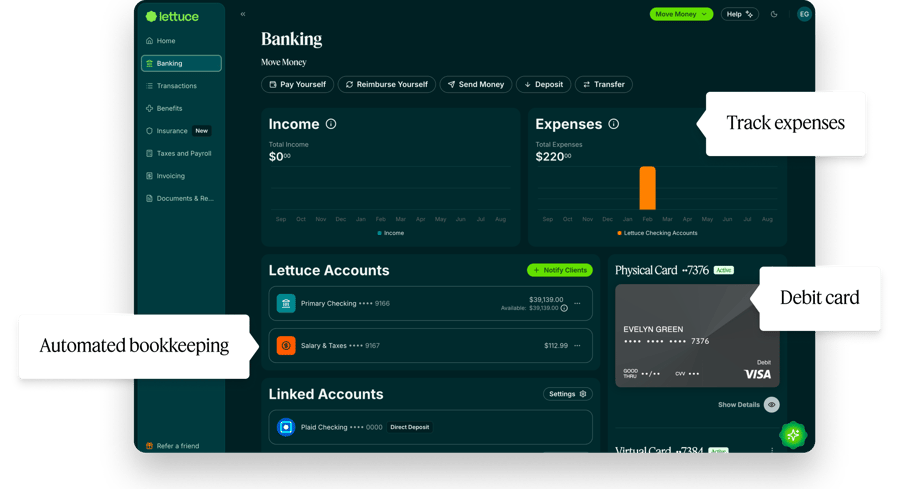
Task: Click Pay Yourself button
Action: tap(297, 84)
